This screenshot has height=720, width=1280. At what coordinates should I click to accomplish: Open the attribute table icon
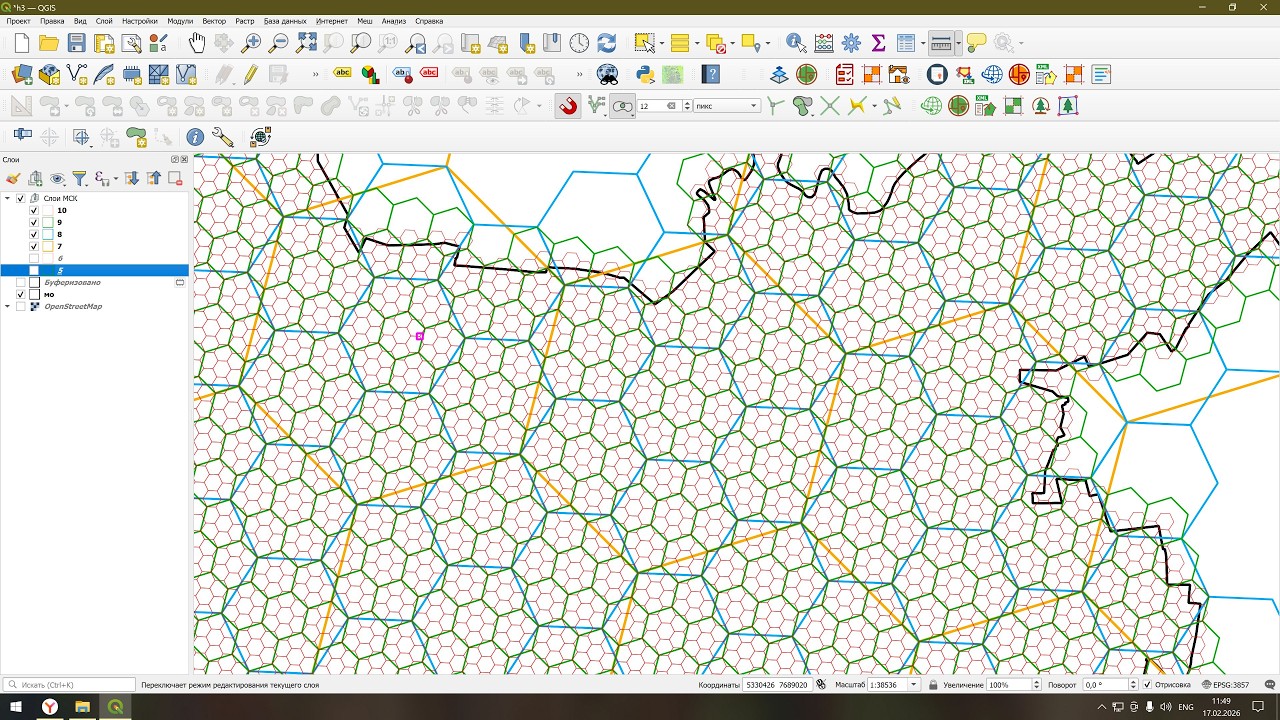click(905, 43)
